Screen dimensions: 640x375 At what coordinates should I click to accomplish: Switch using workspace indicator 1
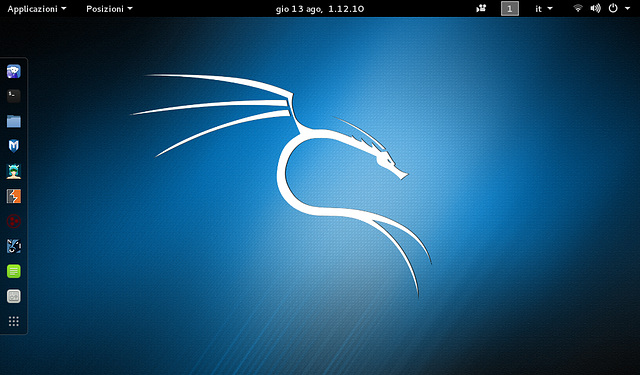click(x=510, y=9)
